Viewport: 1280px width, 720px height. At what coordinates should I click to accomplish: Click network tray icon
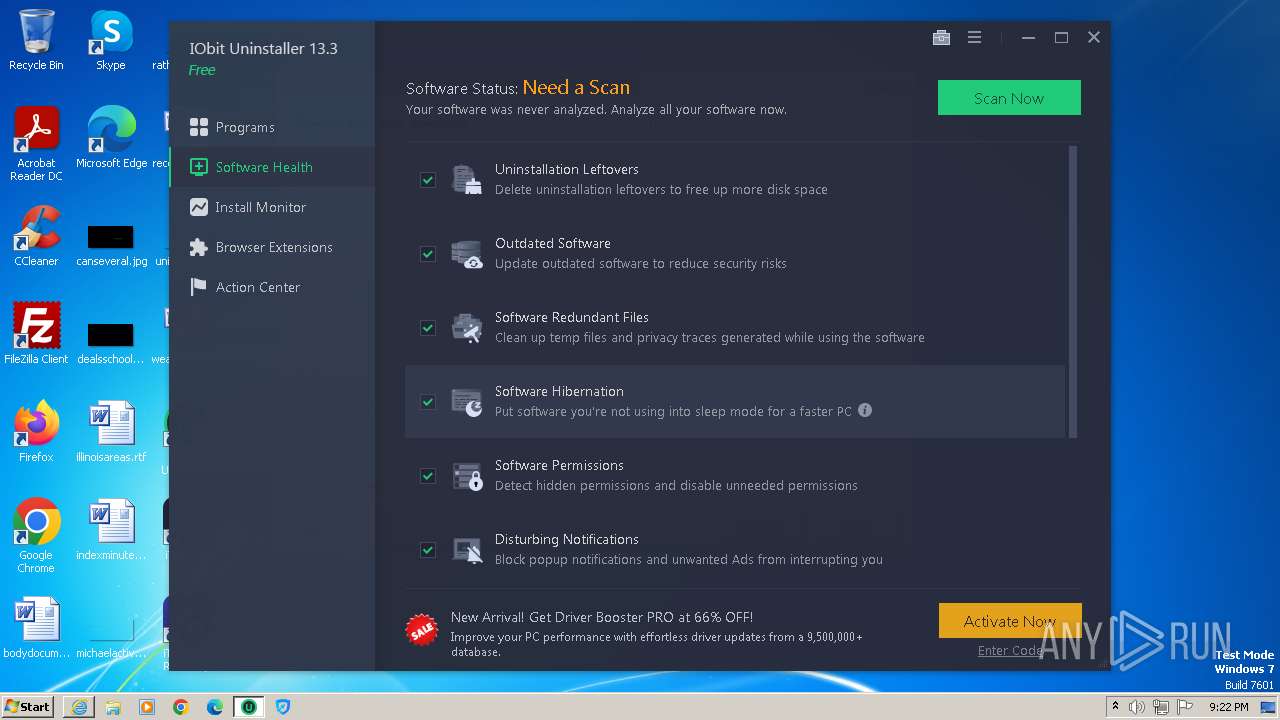tap(1160, 707)
